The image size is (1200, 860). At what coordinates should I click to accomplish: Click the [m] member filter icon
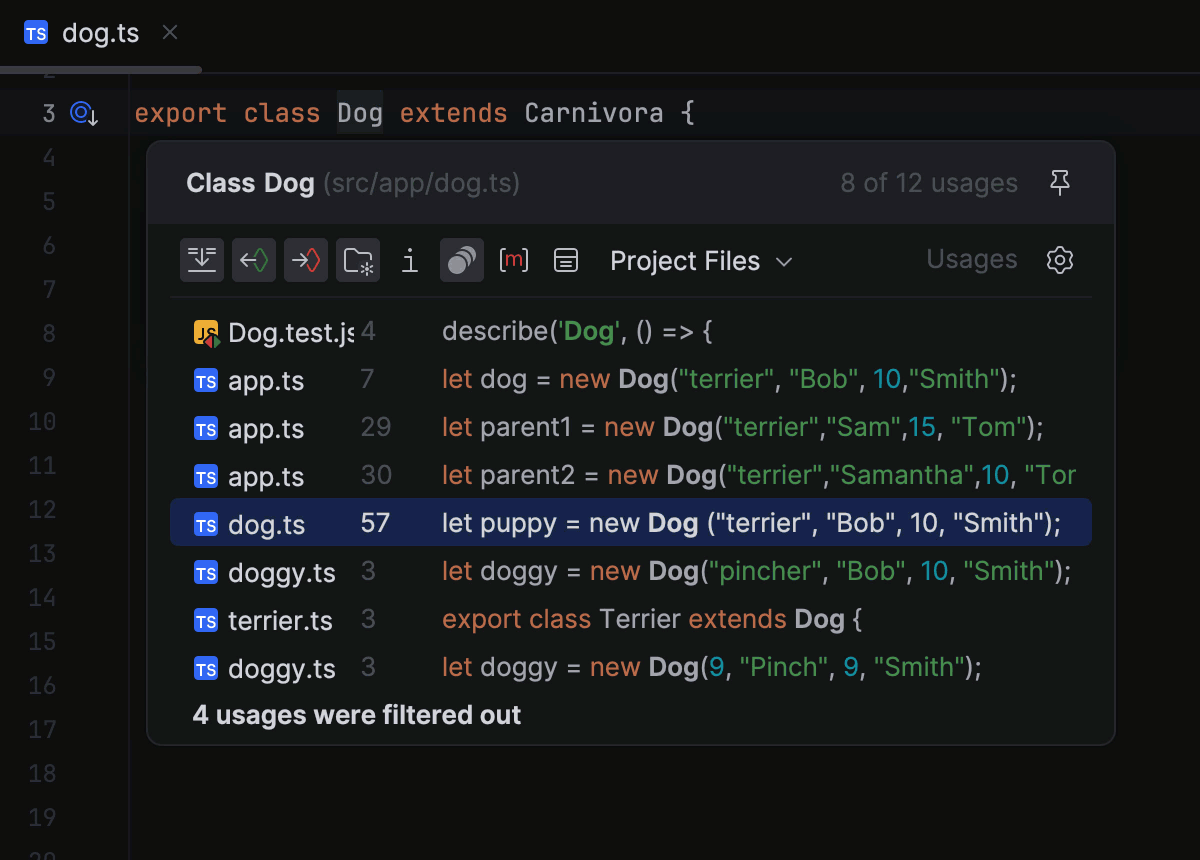[513, 260]
